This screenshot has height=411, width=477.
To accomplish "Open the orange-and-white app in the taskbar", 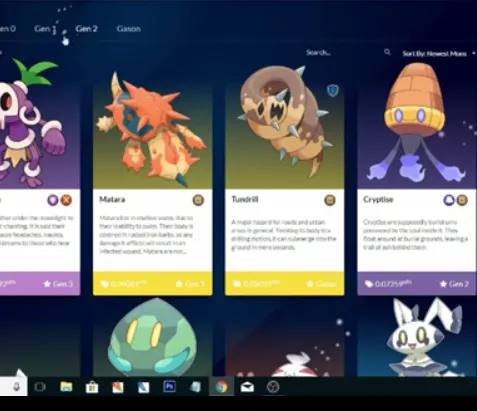I will coord(118,387).
